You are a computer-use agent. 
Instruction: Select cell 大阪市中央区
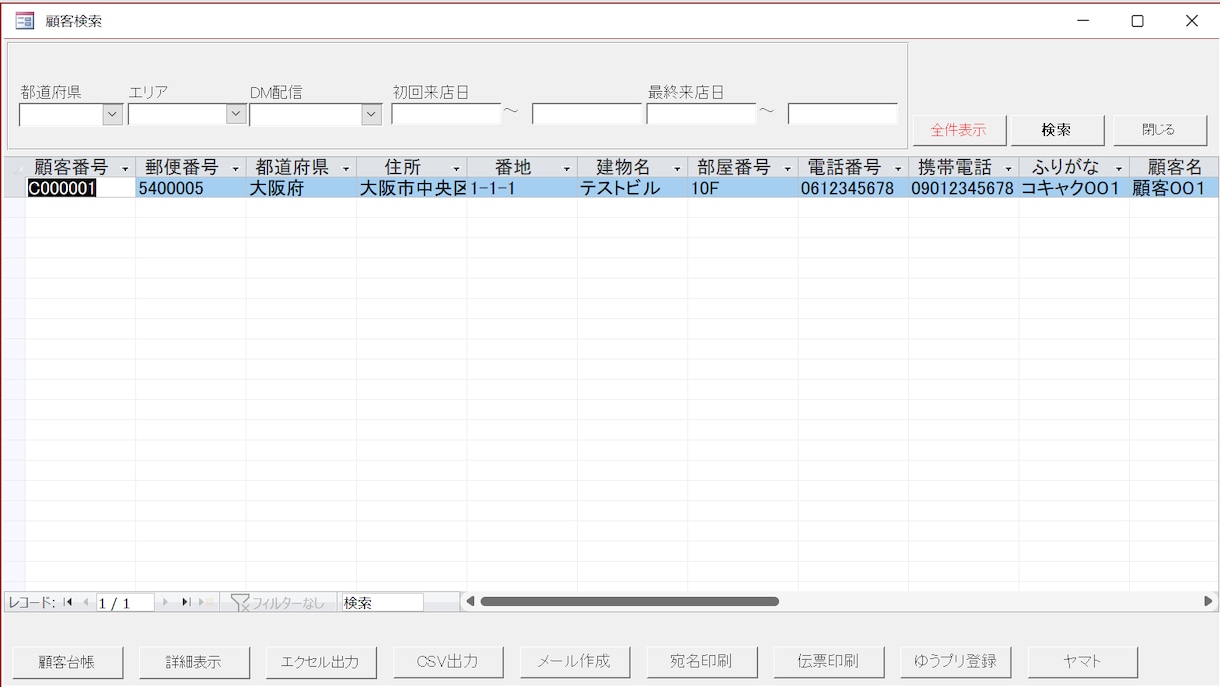tap(411, 188)
